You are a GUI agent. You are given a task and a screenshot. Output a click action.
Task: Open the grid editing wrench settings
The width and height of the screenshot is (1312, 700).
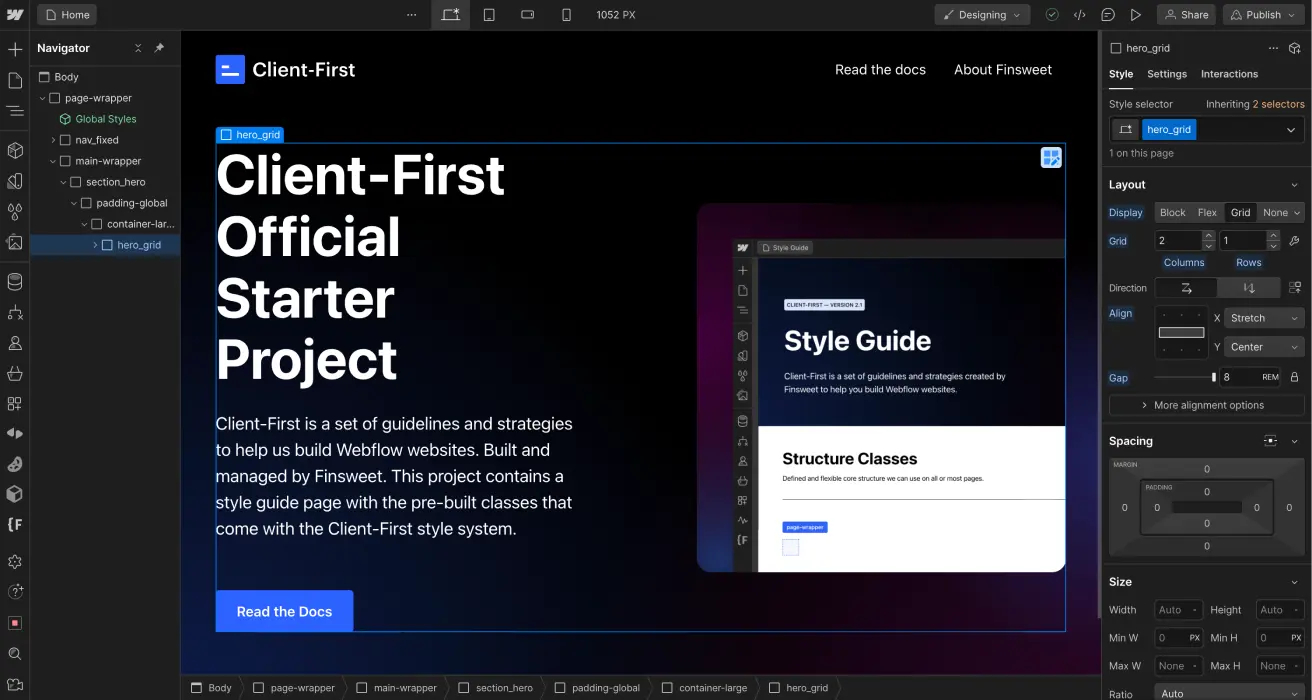(x=1296, y=240)
